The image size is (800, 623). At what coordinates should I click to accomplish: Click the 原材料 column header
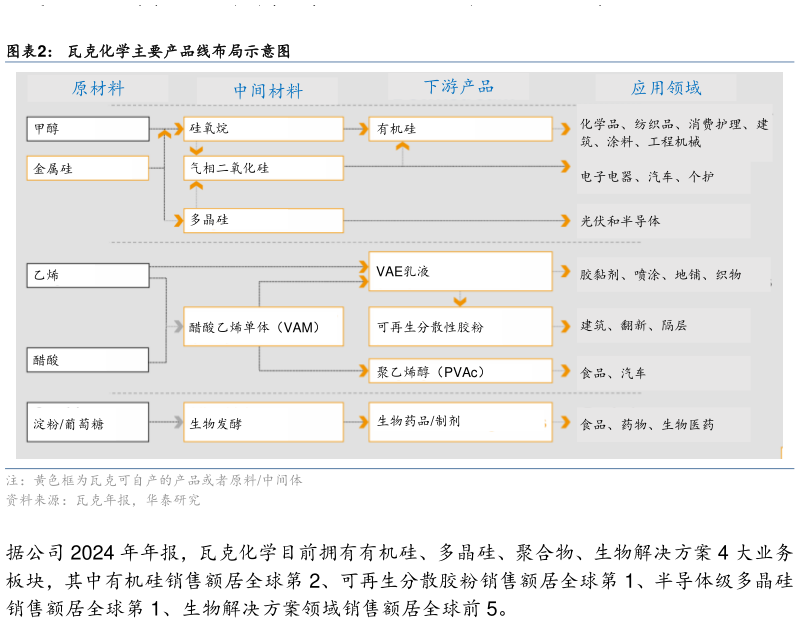point(98,89)
